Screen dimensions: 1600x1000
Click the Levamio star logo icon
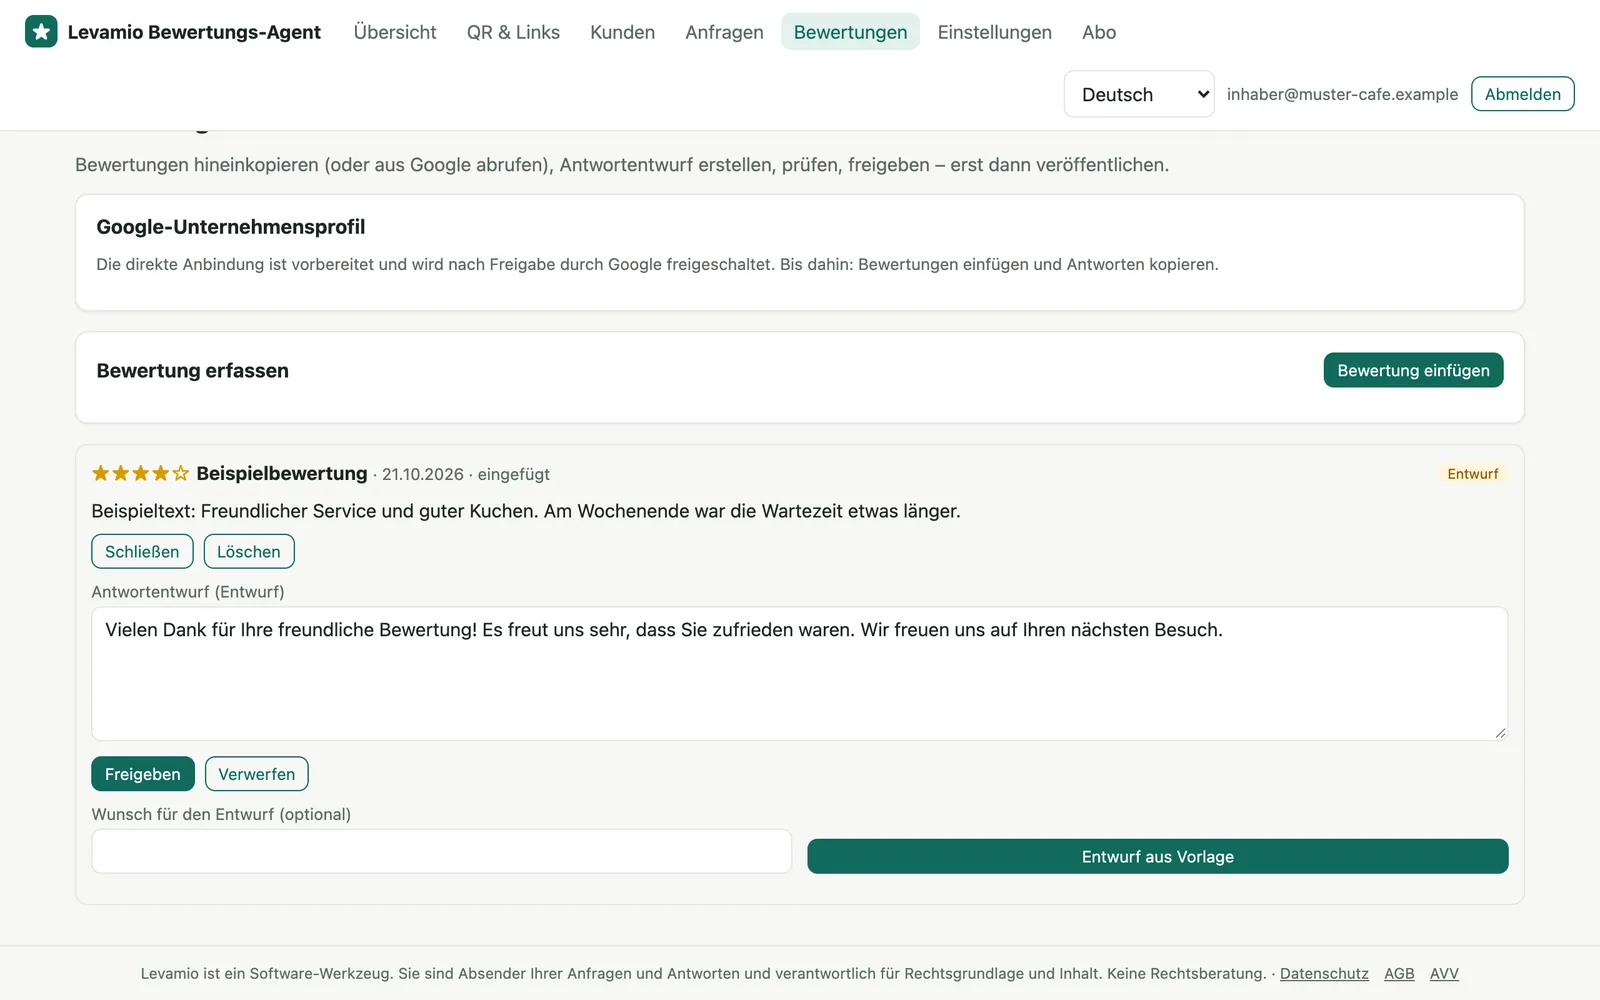(41, 32)
